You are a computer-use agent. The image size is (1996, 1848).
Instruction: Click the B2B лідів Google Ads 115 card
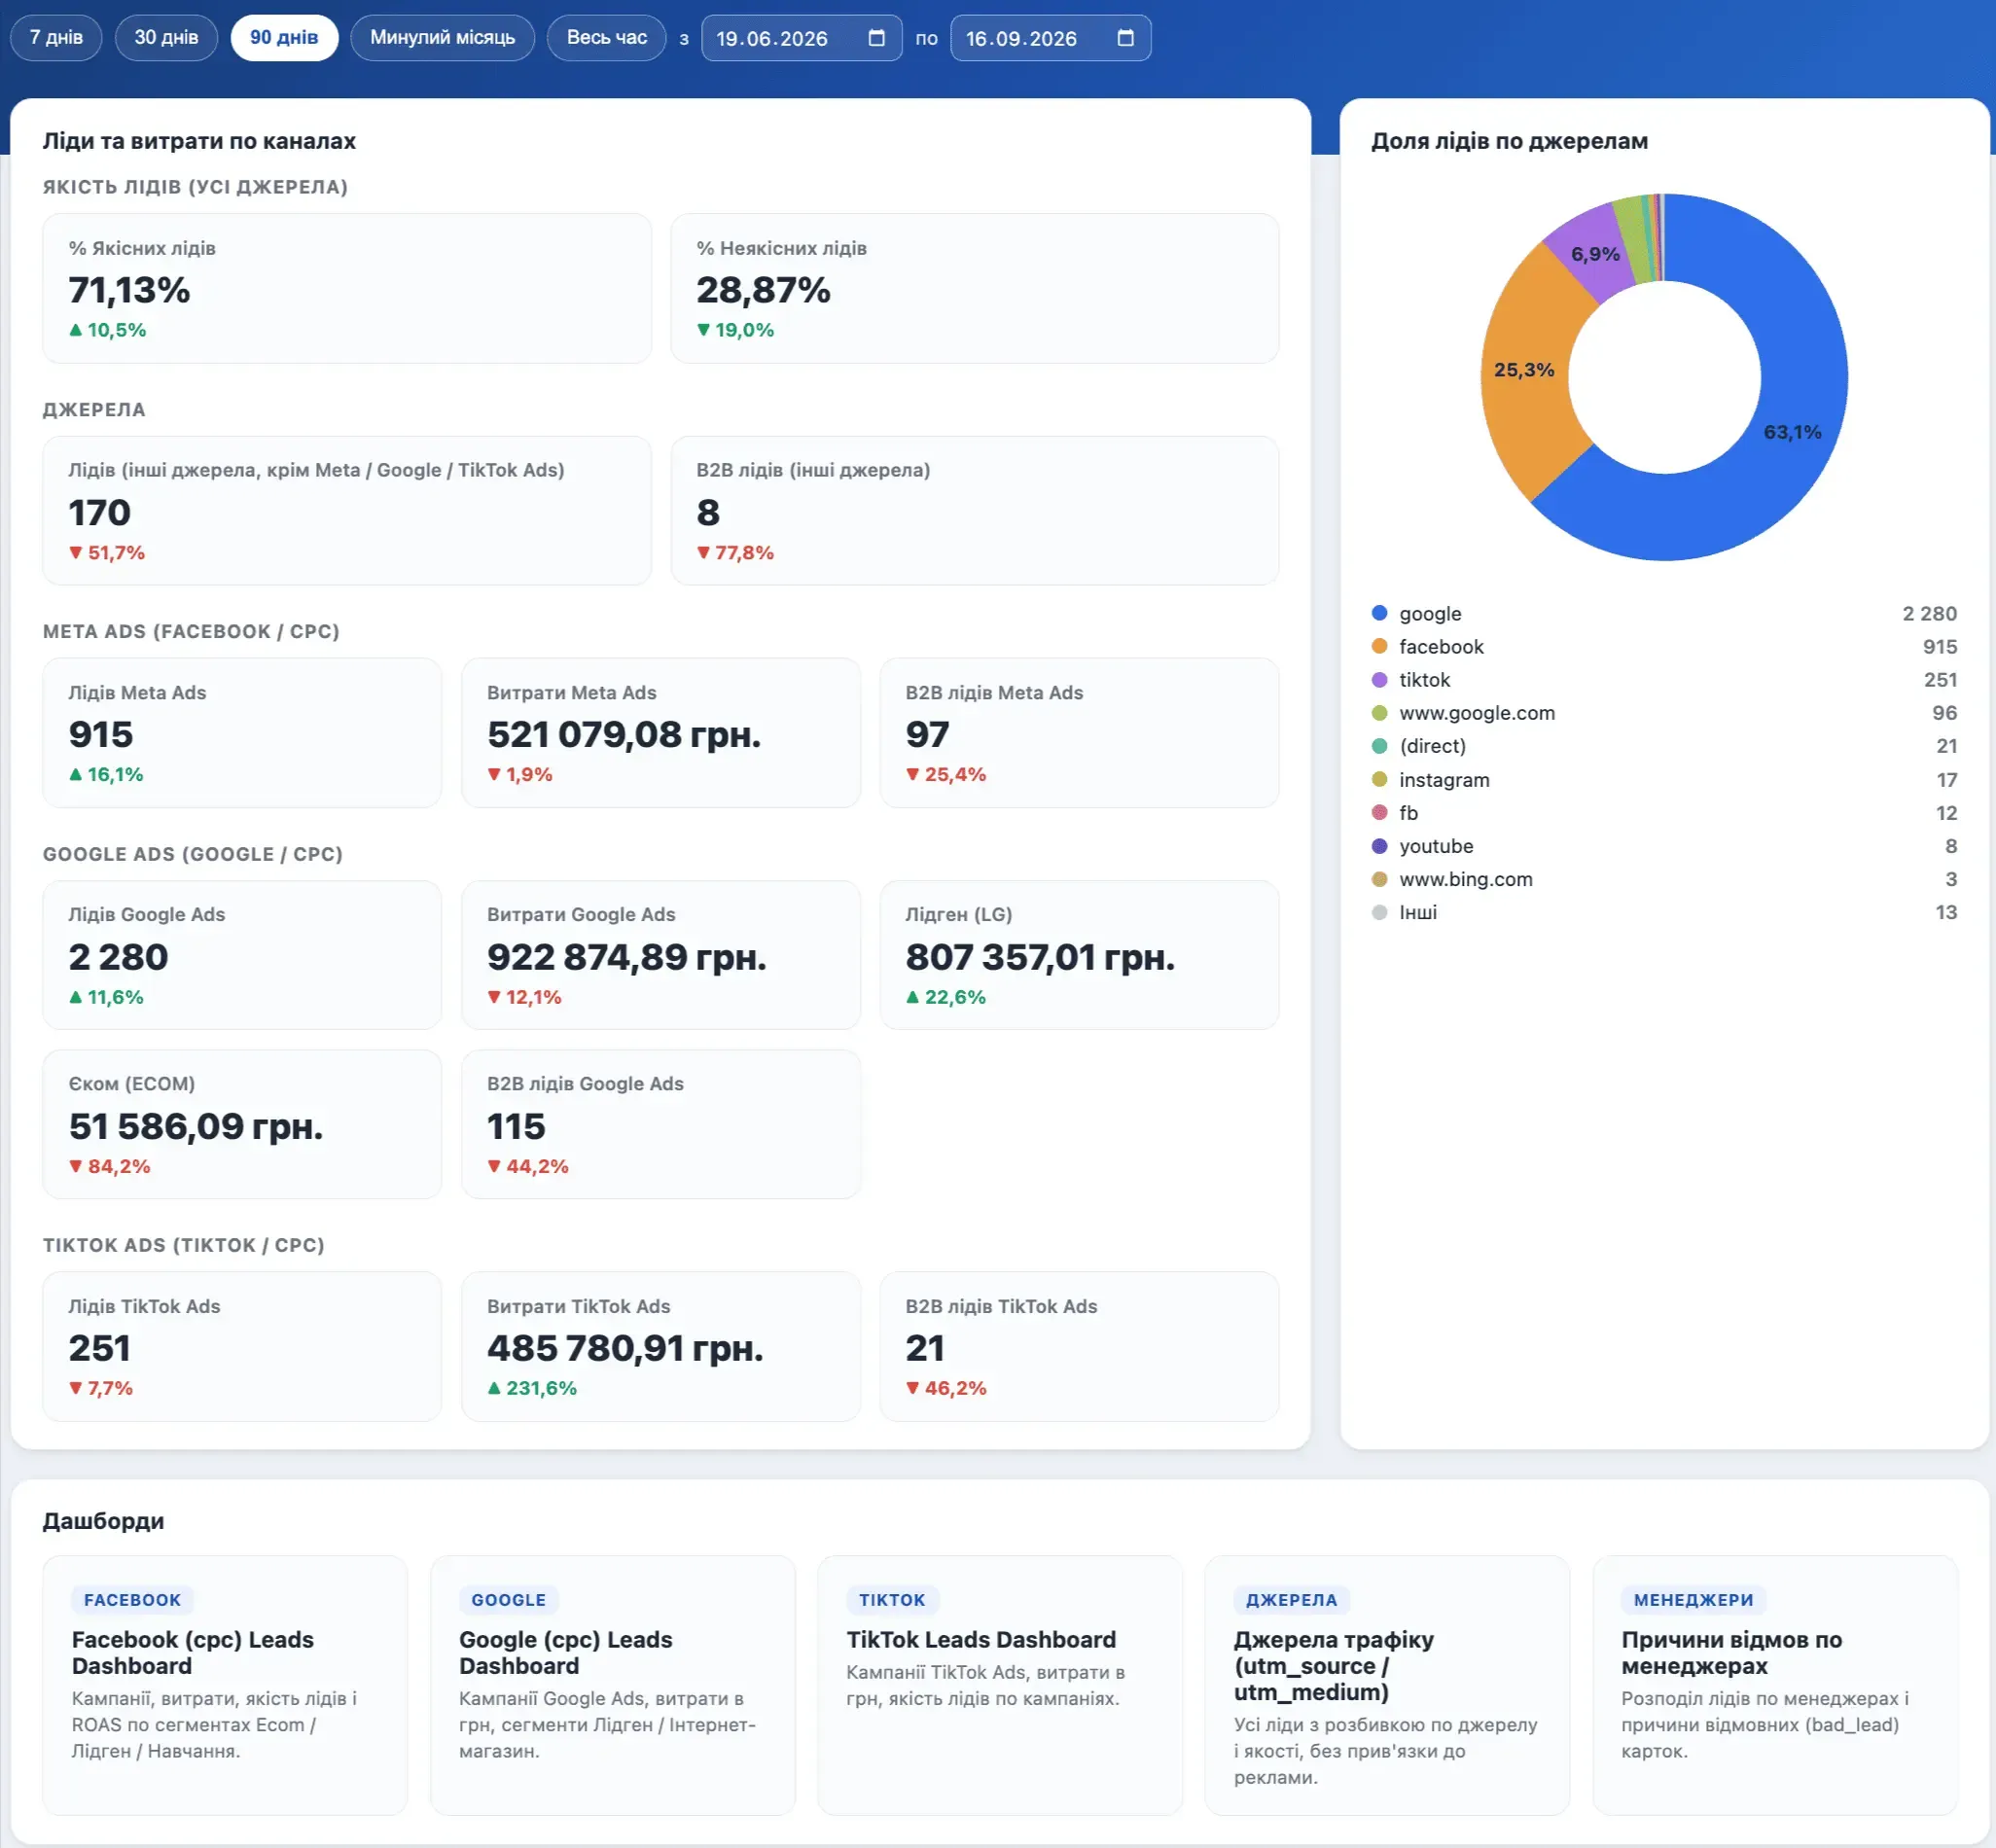pos(661,1124)
